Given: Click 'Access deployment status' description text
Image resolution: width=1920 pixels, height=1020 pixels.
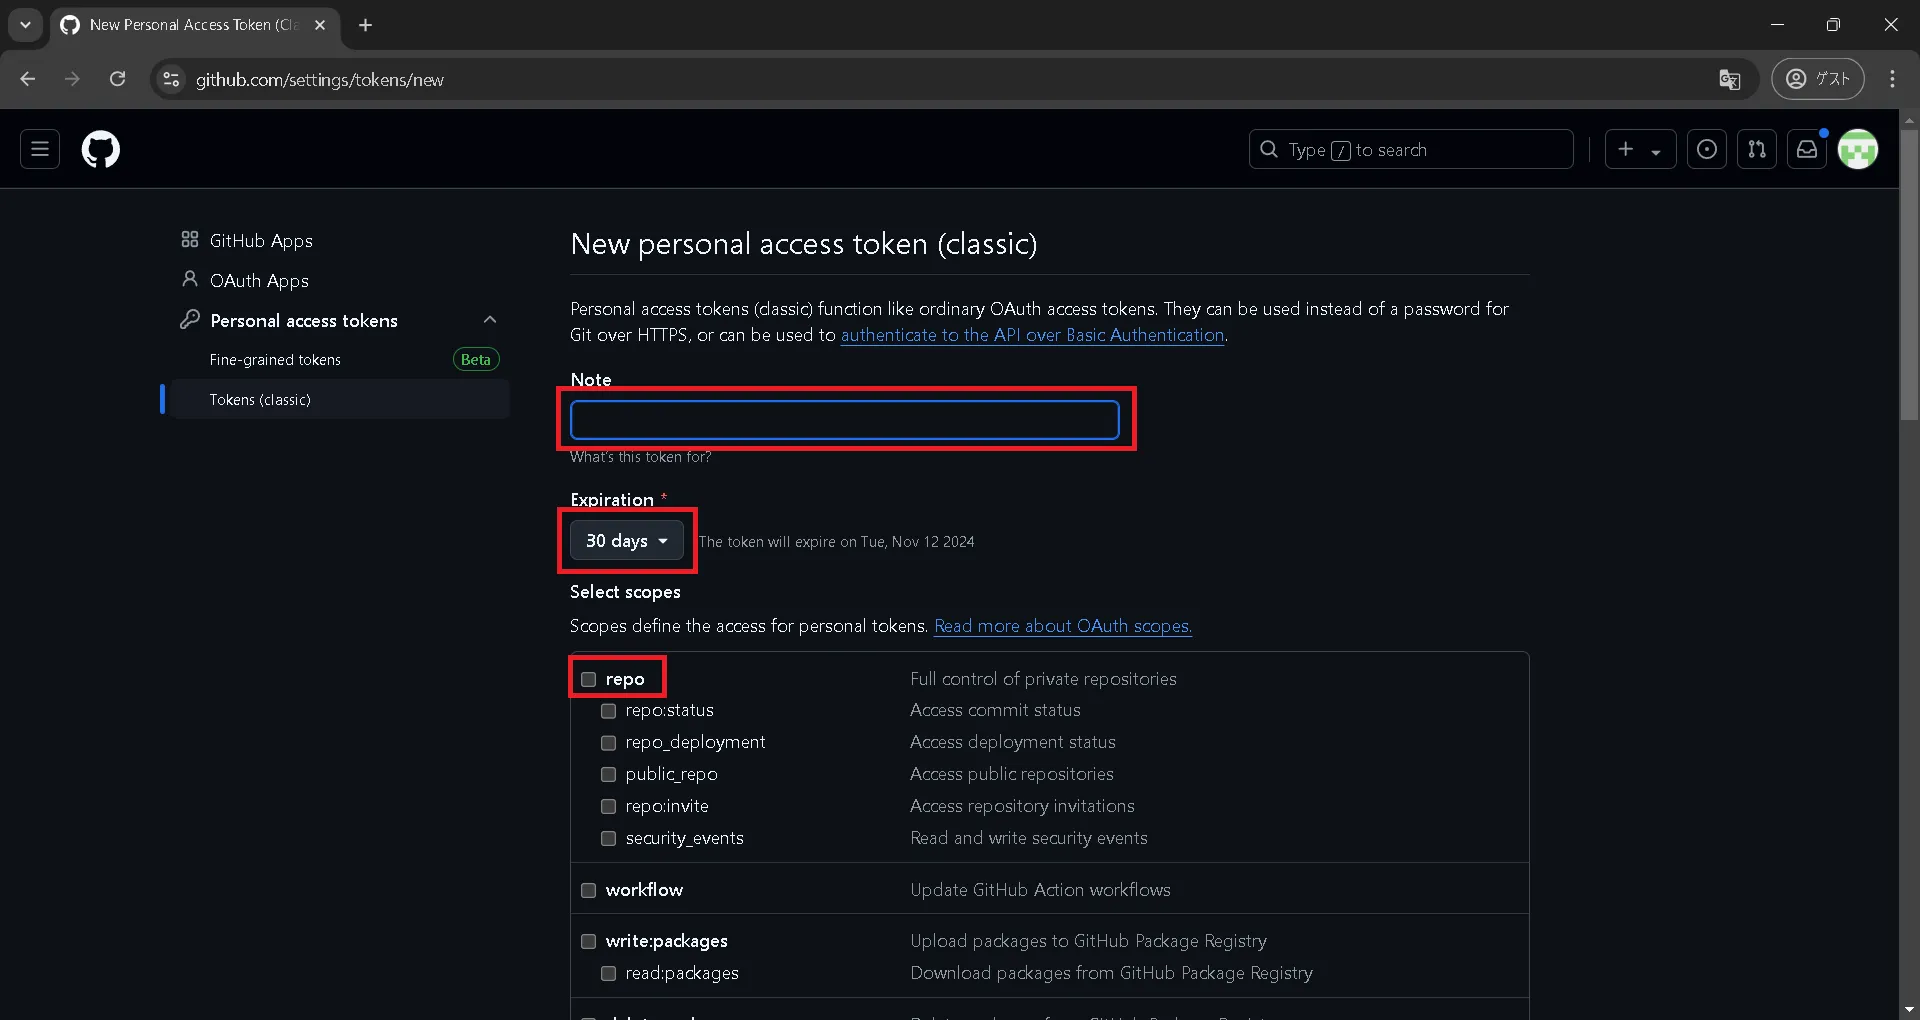Looking at the screenshot, I should [x=1013, y=742].
